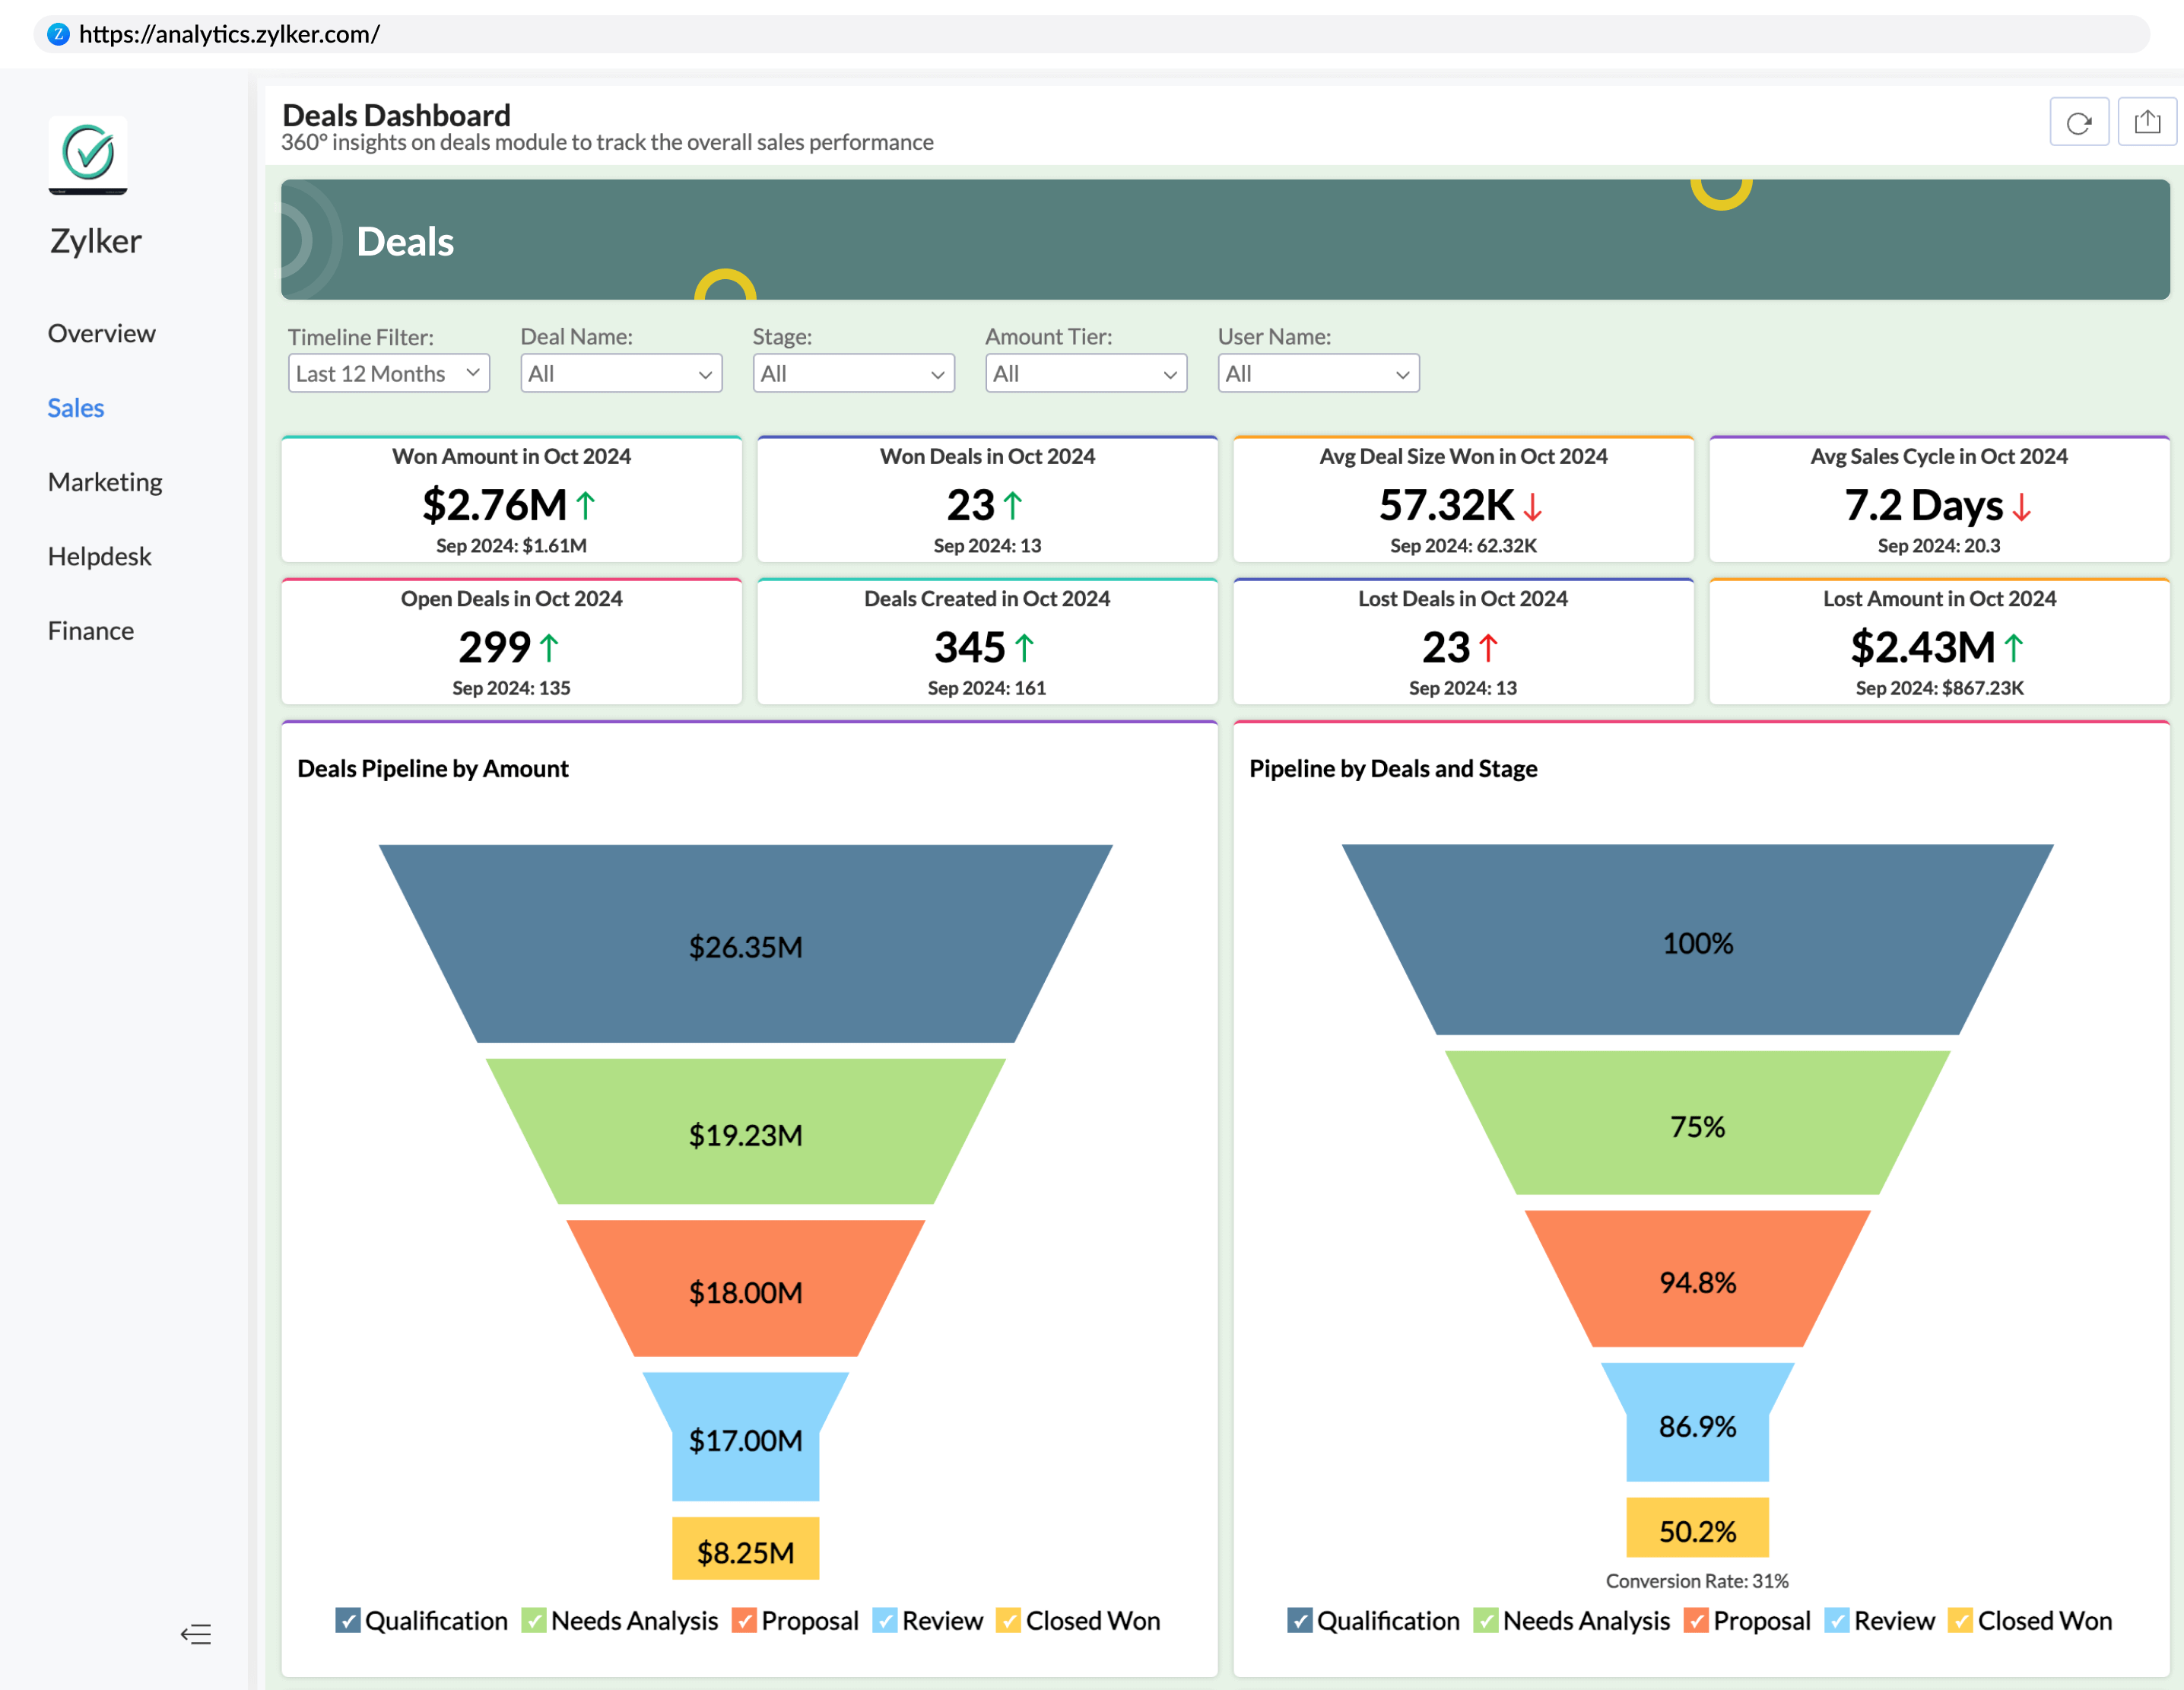Click the site favicon in the address bar

(x=59, y=34)
